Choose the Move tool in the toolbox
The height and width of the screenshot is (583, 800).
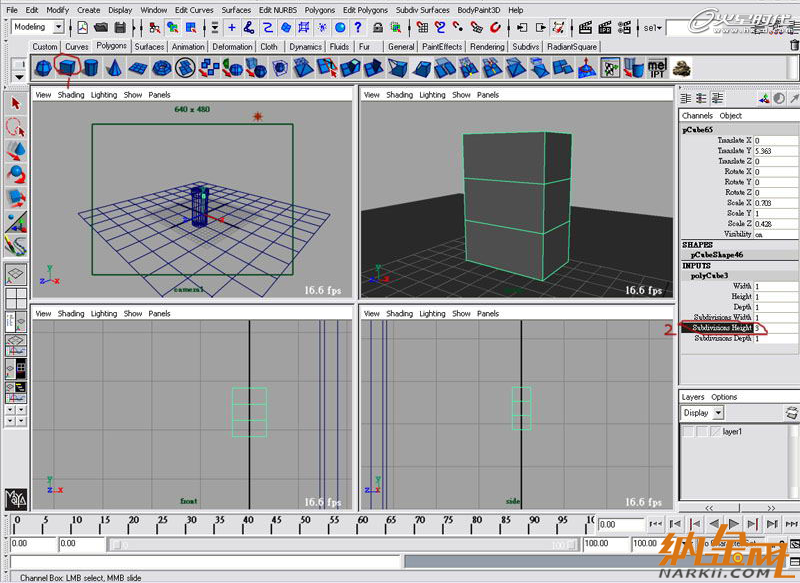pyautogui.click(x=16, y=150)
